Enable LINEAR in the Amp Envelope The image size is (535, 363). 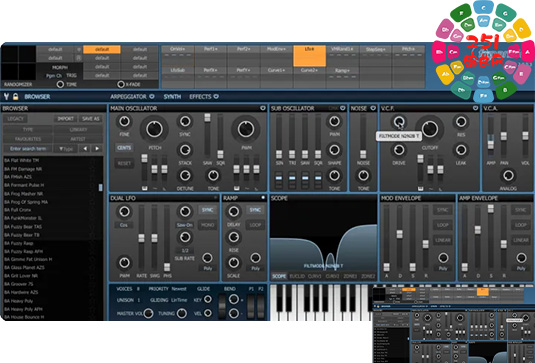click(x=520, y=240)
